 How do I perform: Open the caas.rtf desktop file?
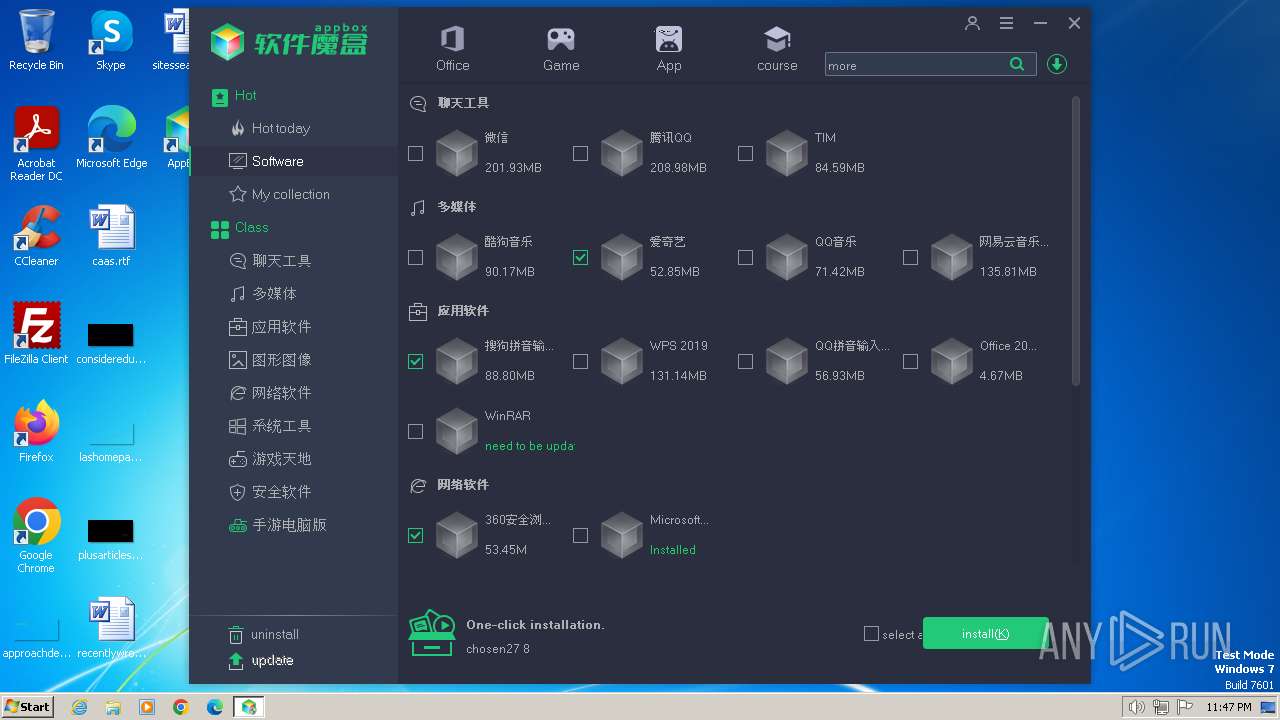click(x=111, y=236)
